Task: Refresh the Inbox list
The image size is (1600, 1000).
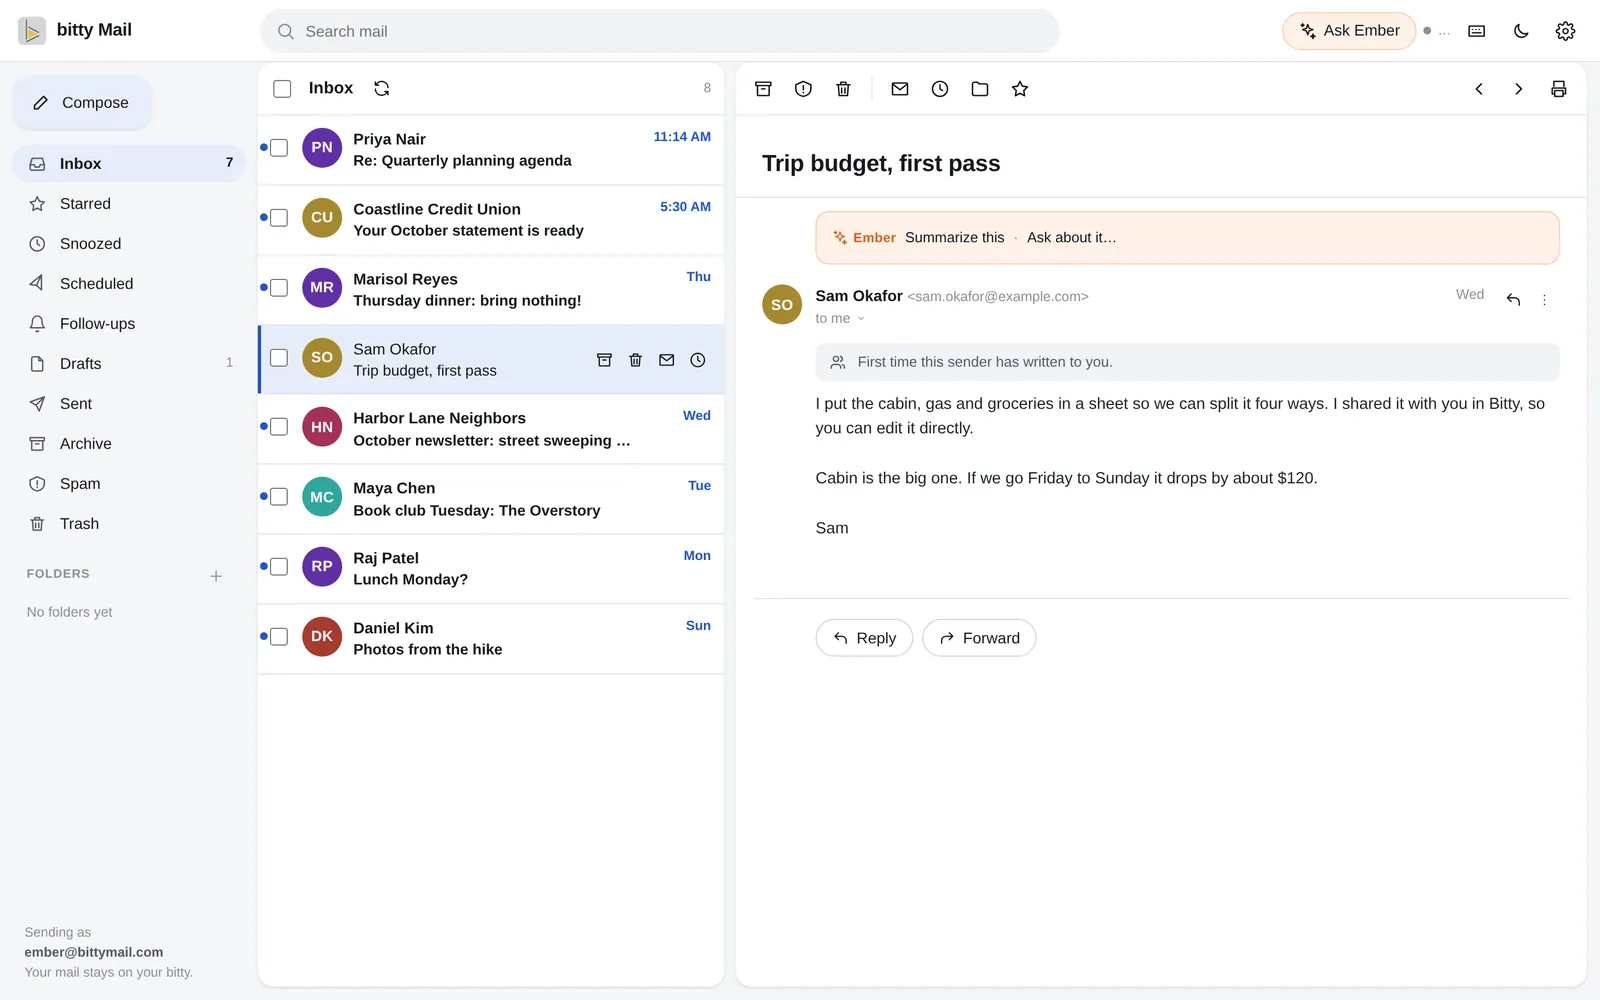Action: (382, 88)
